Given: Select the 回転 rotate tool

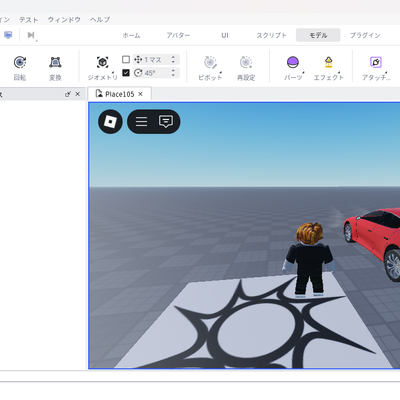Looking at the screenshot, I should coord(20,68).
